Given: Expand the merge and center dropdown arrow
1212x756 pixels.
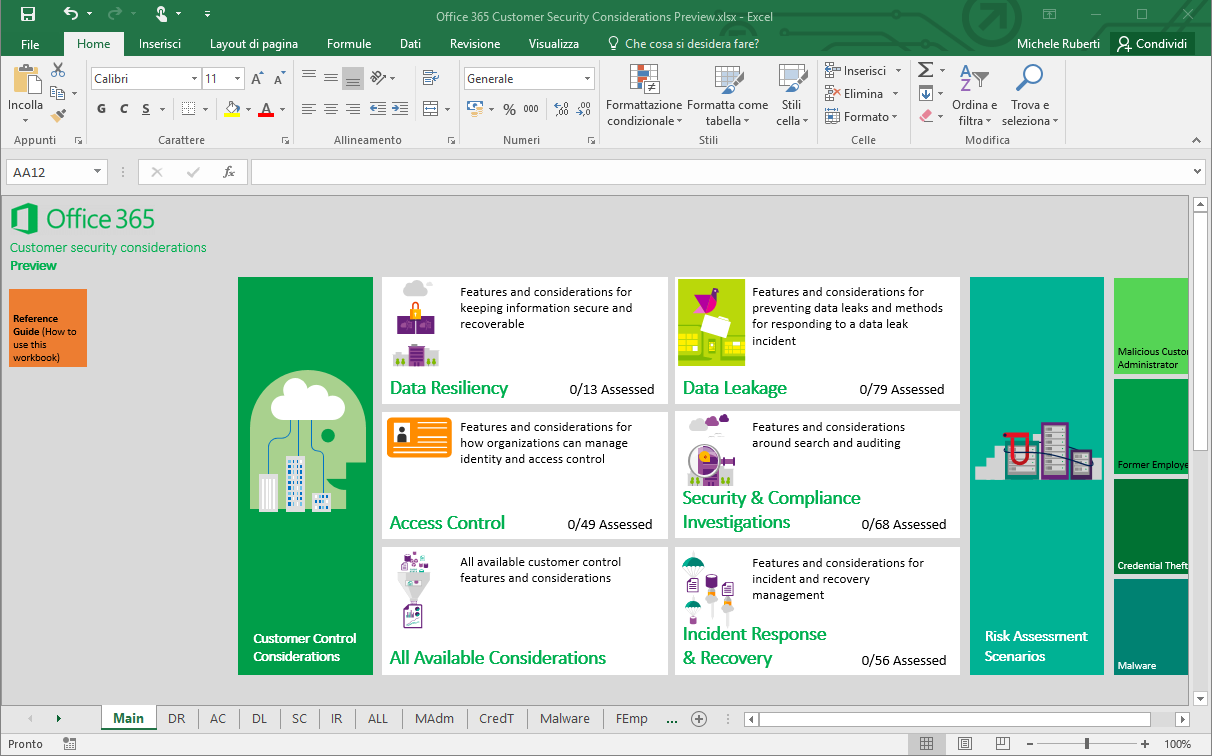Looking at the screenshot, I should click(446, 109).
